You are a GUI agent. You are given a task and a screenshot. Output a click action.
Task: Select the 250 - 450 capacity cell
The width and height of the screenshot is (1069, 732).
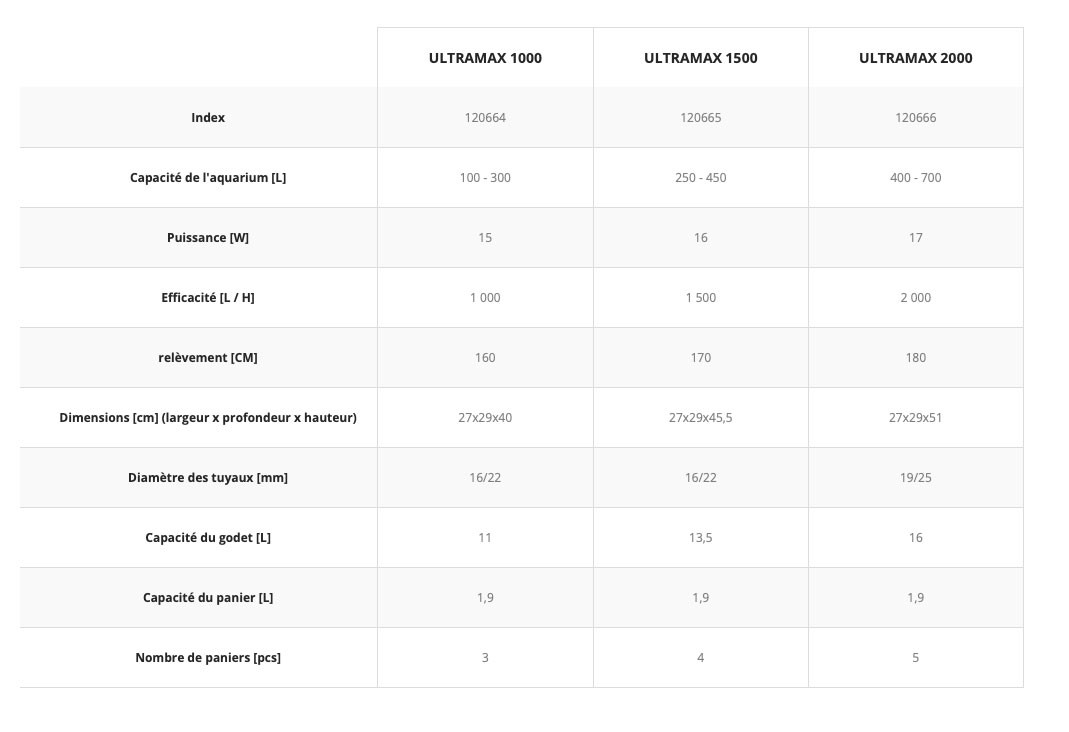coord(700,177)
